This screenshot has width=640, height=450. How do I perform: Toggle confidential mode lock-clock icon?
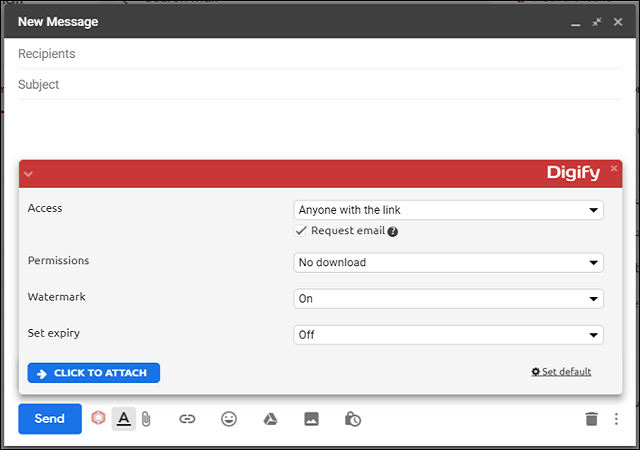[353, 419]
